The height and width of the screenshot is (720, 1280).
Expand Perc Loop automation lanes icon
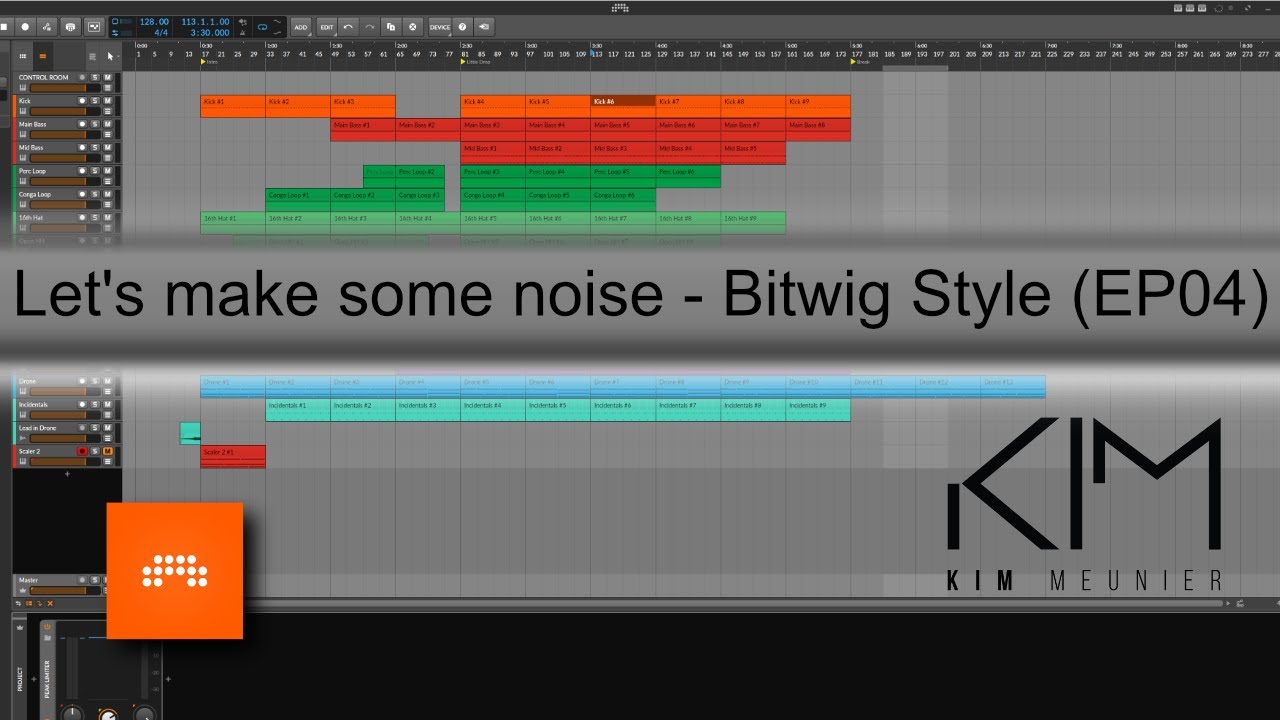[x=107, y=181]
